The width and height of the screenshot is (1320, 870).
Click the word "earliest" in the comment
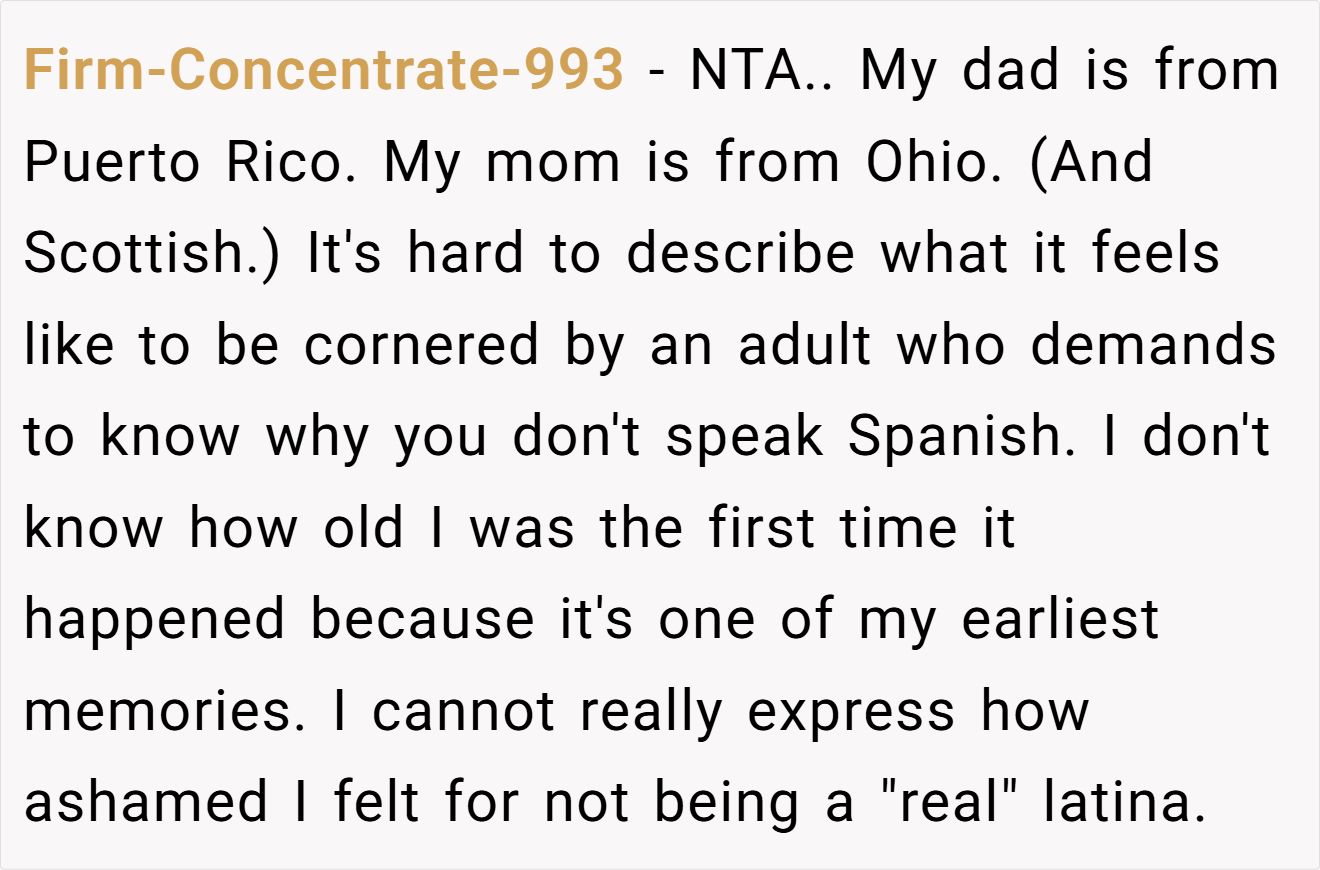click(1060, 621)
